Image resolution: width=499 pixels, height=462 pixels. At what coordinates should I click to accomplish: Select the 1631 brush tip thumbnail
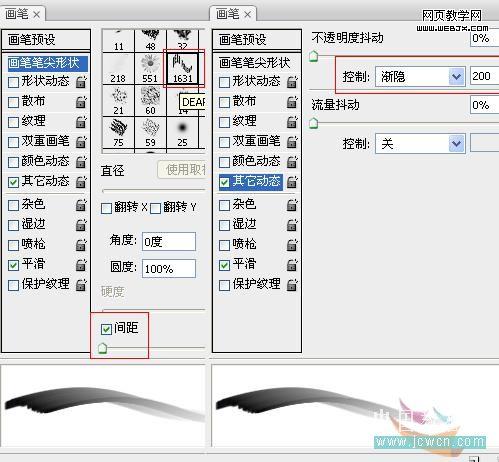click(x=182, y=69)
